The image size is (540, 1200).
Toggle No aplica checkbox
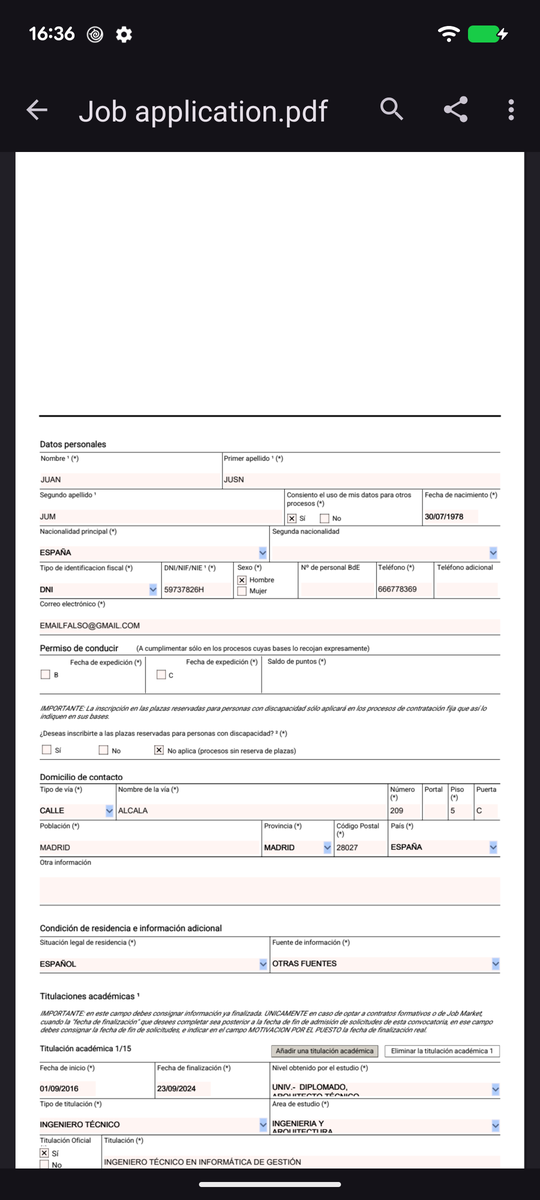click(x=158, y=750)
